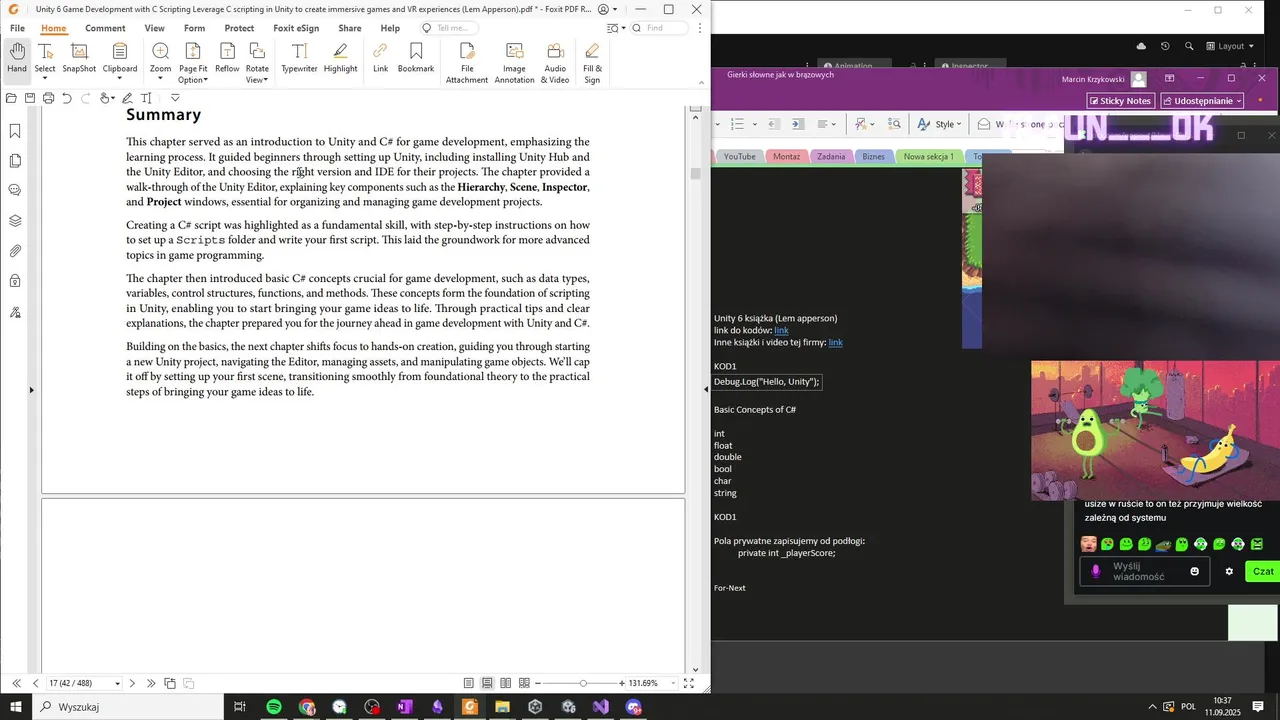Open the File menu
Image resolution: width=1280 pixels, height=720 pixels.
click(17, 28)
